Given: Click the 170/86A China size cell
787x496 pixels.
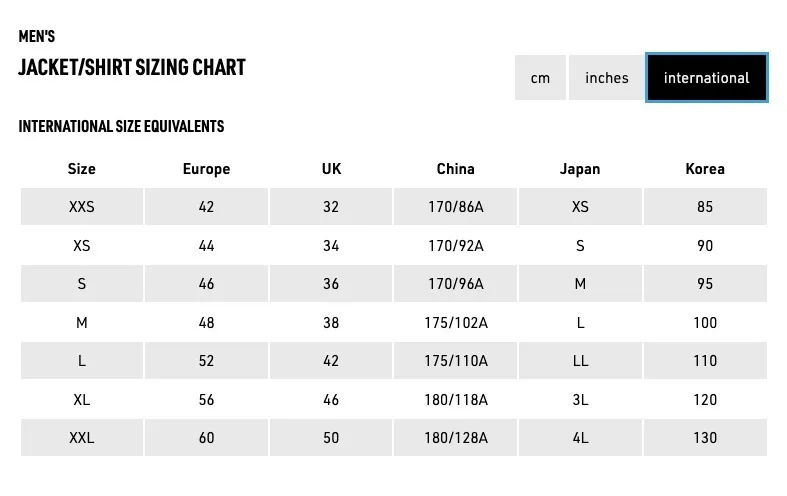Looking at the screenshot, I should click(x=456, y=206).
